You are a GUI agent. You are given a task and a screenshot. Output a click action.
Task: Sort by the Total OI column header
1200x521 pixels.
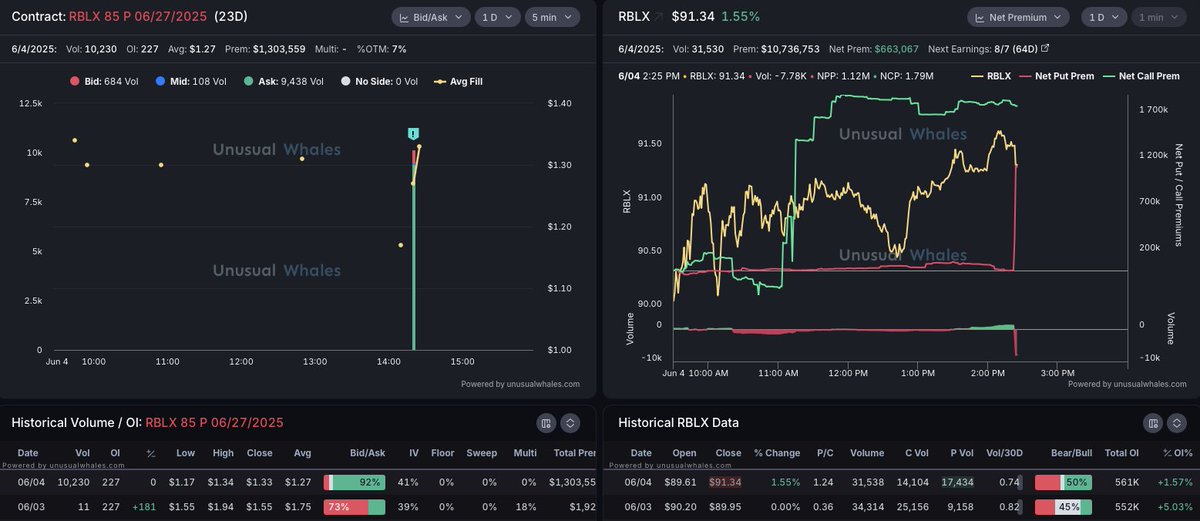pyautogui.click(x=1121, y=453)
